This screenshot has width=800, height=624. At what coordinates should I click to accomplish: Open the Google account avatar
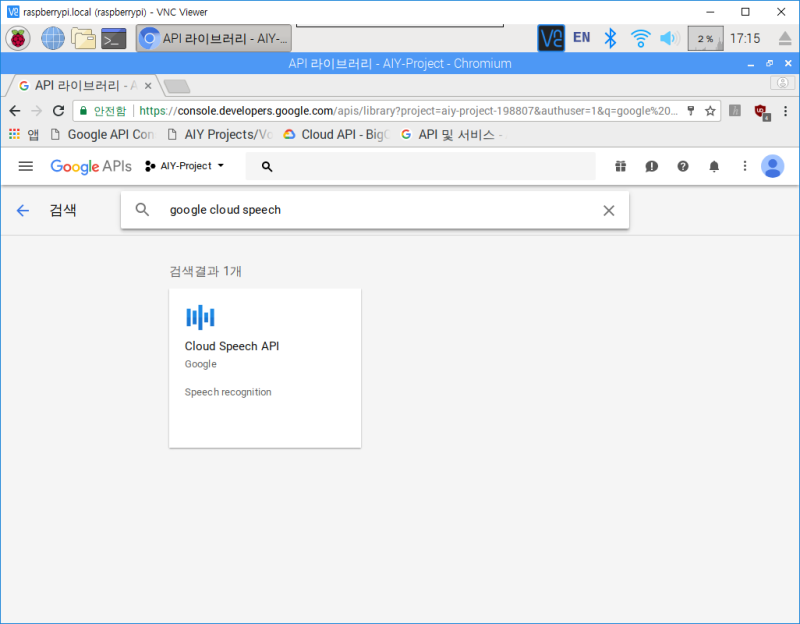pyautogui.click(x=772, y=166)
